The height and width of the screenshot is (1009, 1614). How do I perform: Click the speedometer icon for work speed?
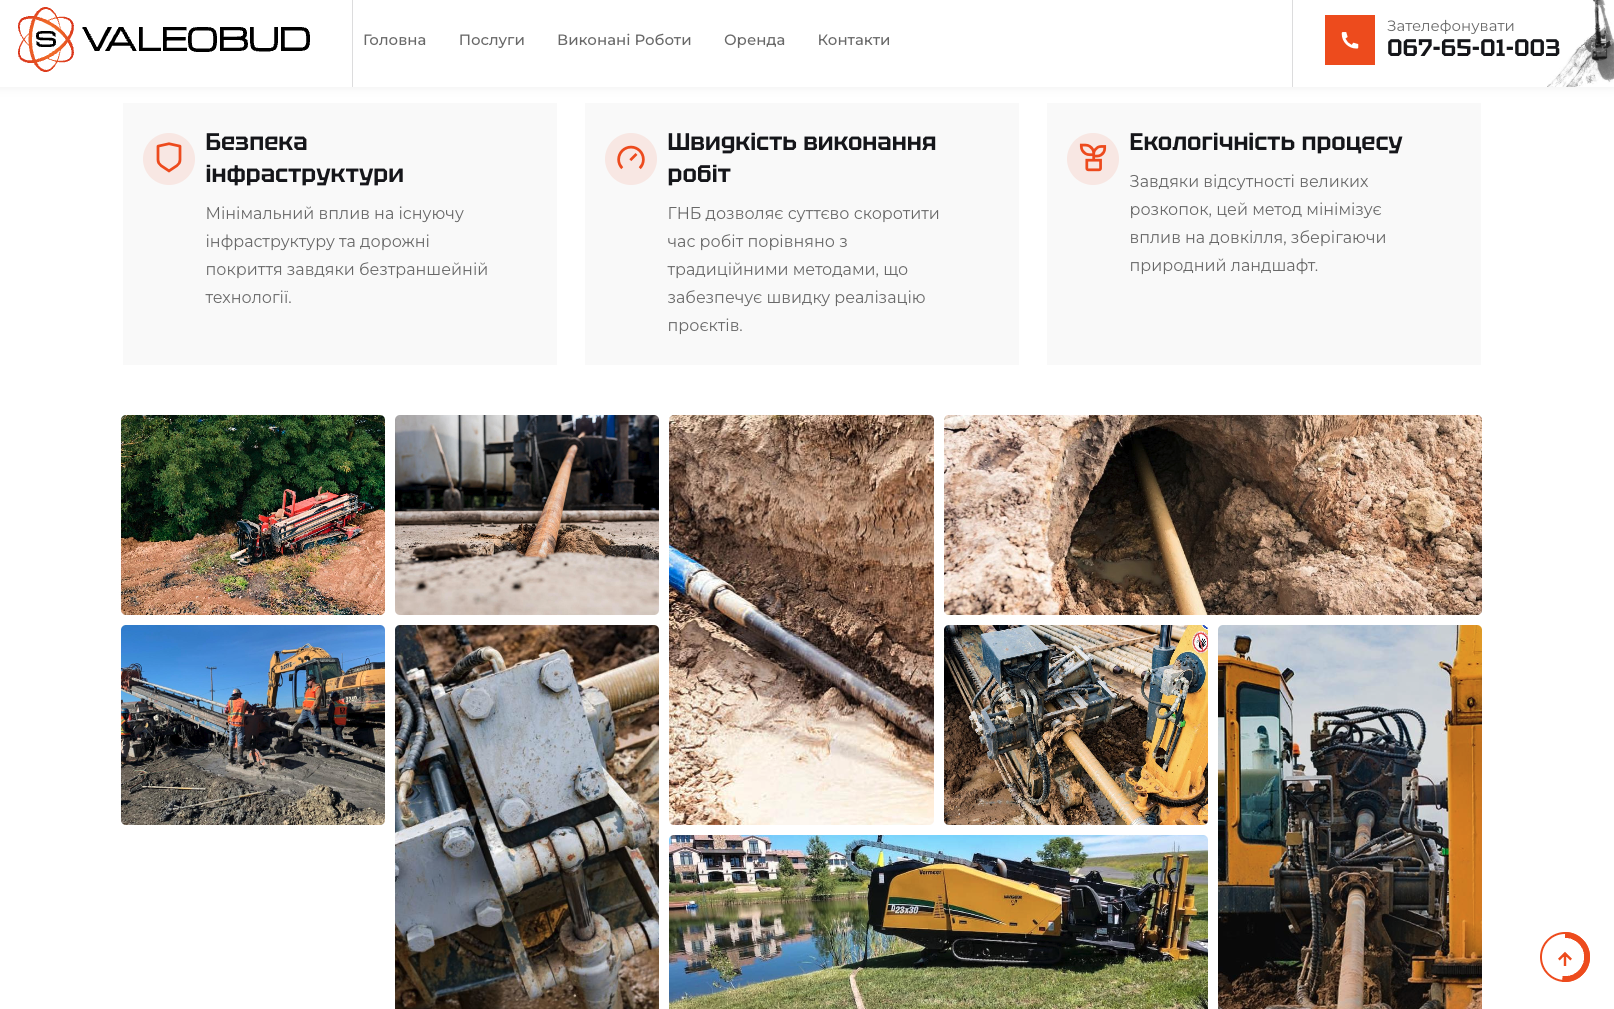(x=631, y=159)
